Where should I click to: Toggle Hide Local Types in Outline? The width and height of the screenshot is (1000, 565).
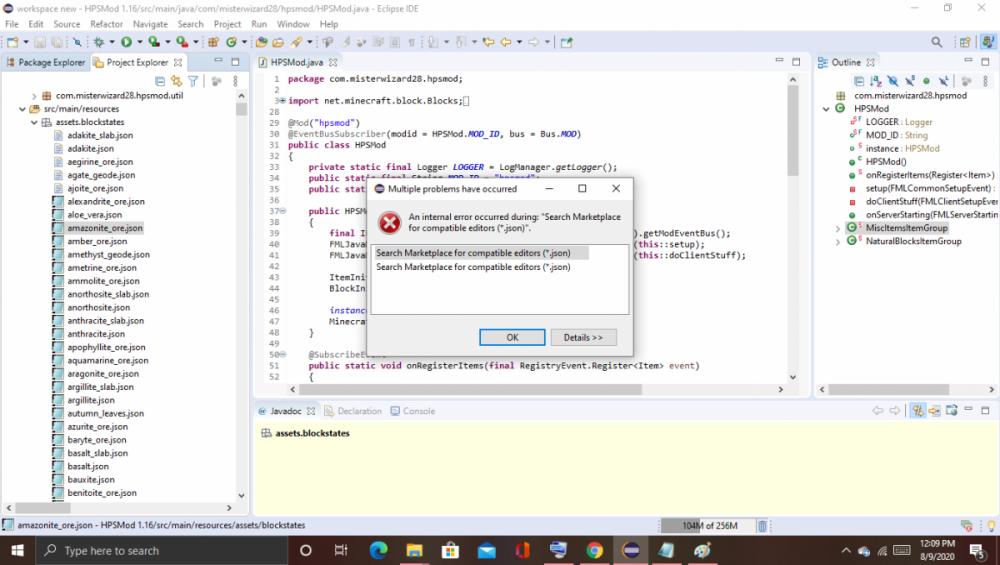point(943,81)
